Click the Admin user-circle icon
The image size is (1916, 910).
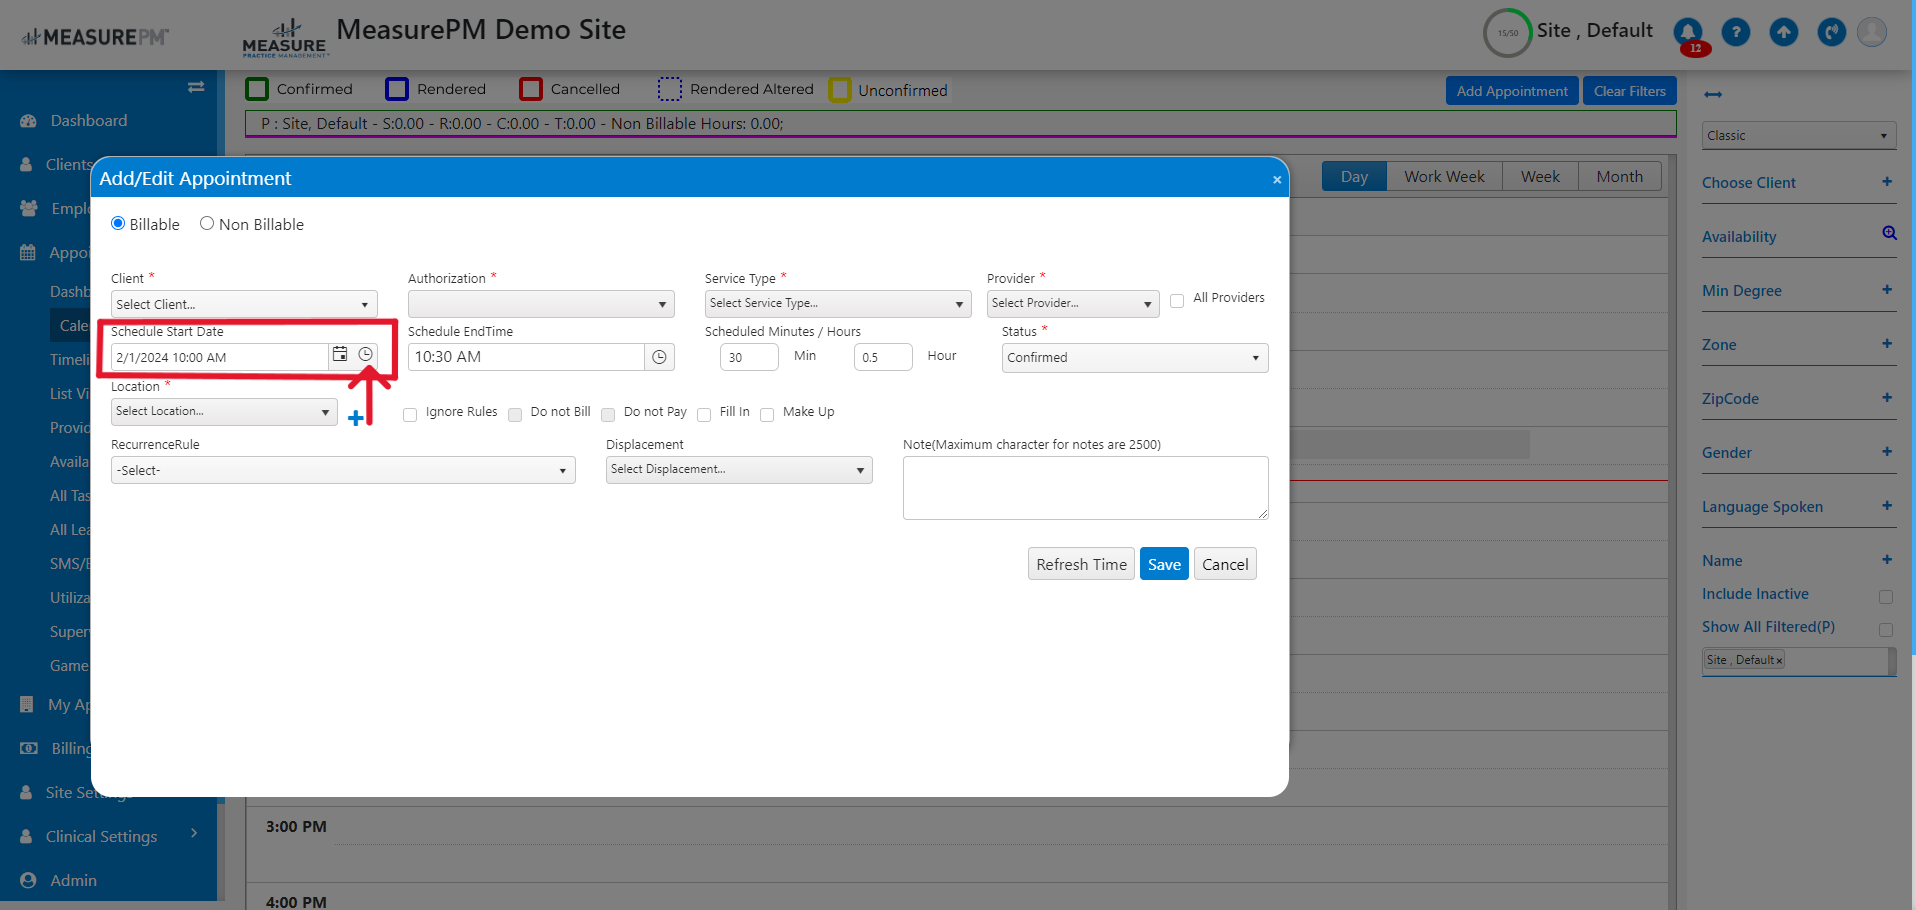pyautogui.click(x=28, y=881)
